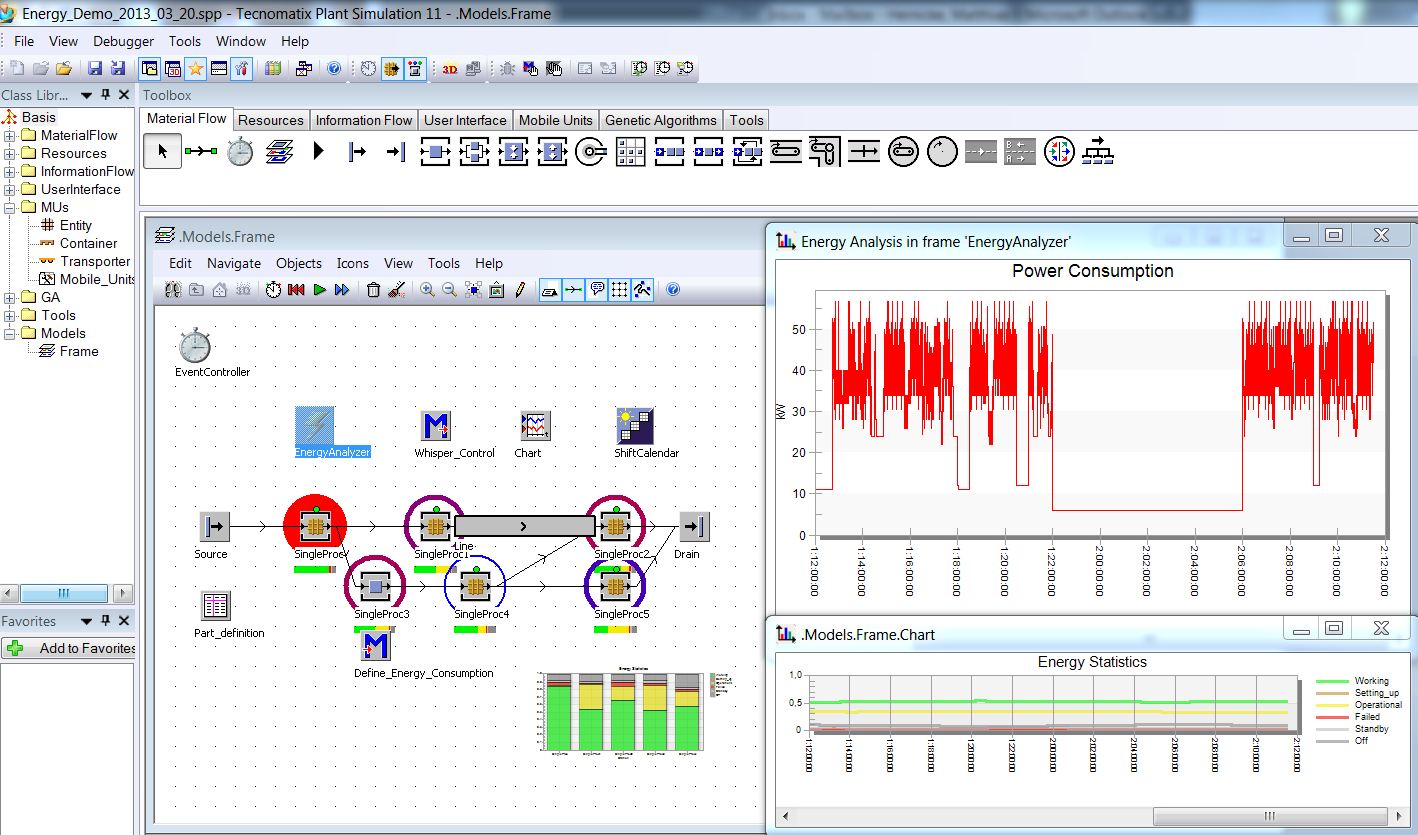The image size is (1418, 835).
Task: Start the simulation with the green play icon
Action: (319, 289)
